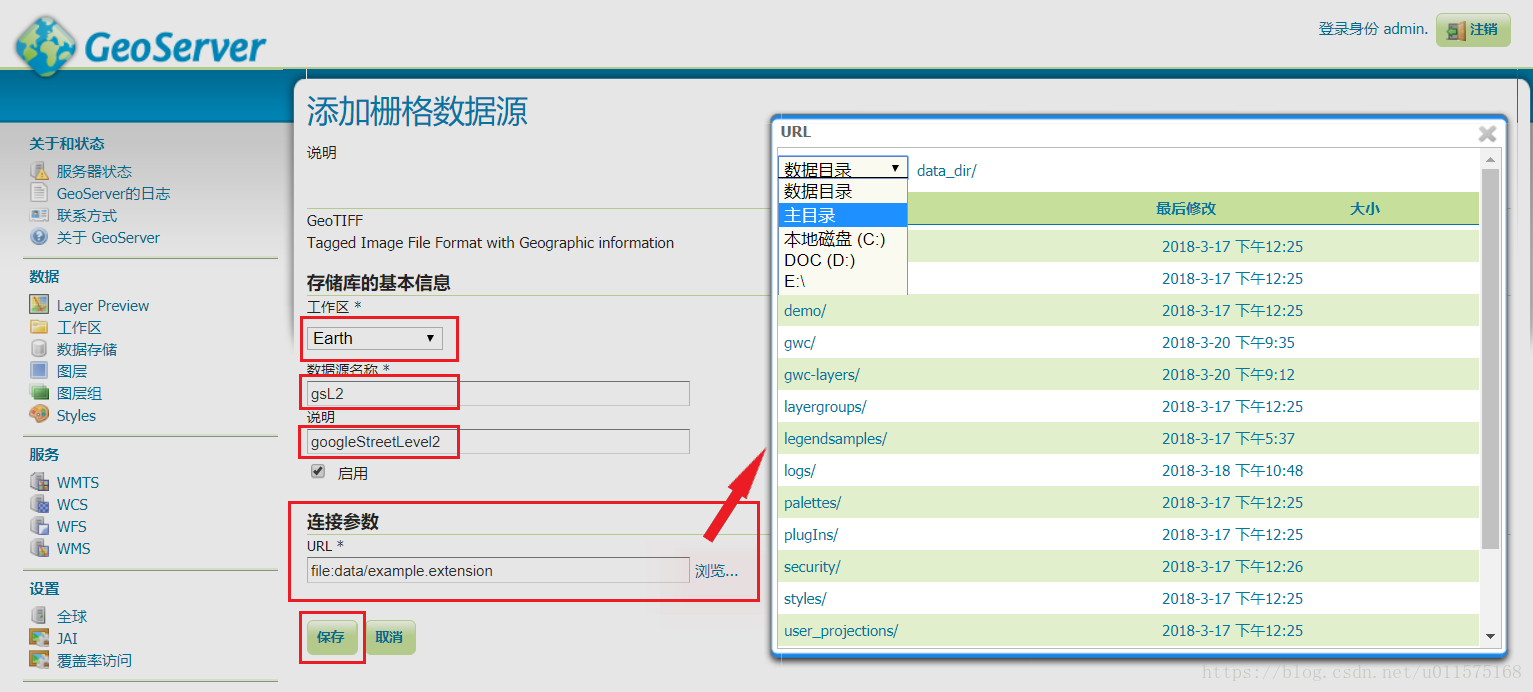Choose 主目录 from the dropdown list
This screenshot has width=1533, height=692.
pyautogui.click(x=842, y=215)
